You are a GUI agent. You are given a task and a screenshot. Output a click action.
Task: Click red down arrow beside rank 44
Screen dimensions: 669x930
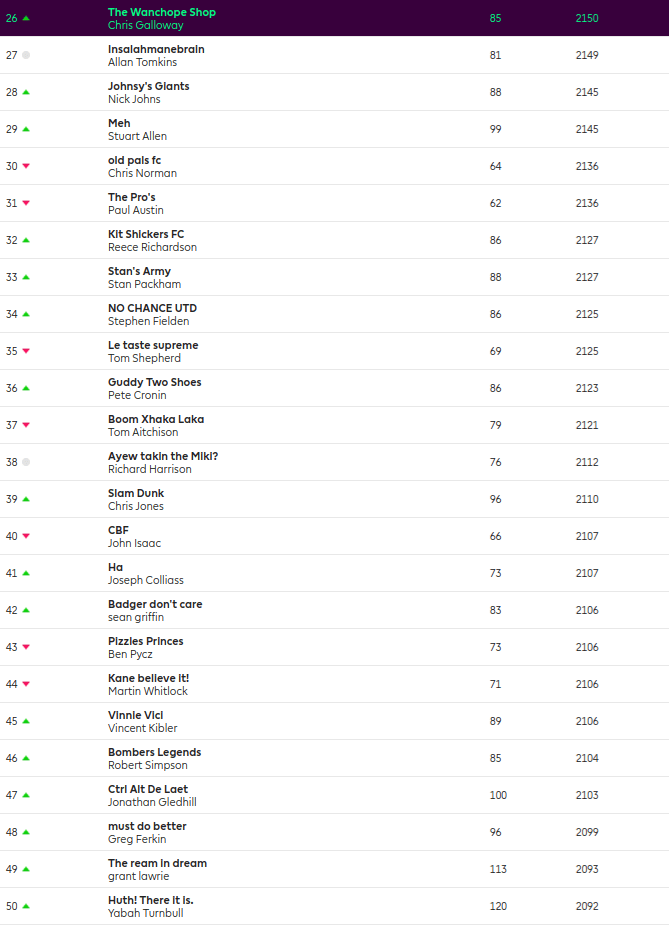26,684
